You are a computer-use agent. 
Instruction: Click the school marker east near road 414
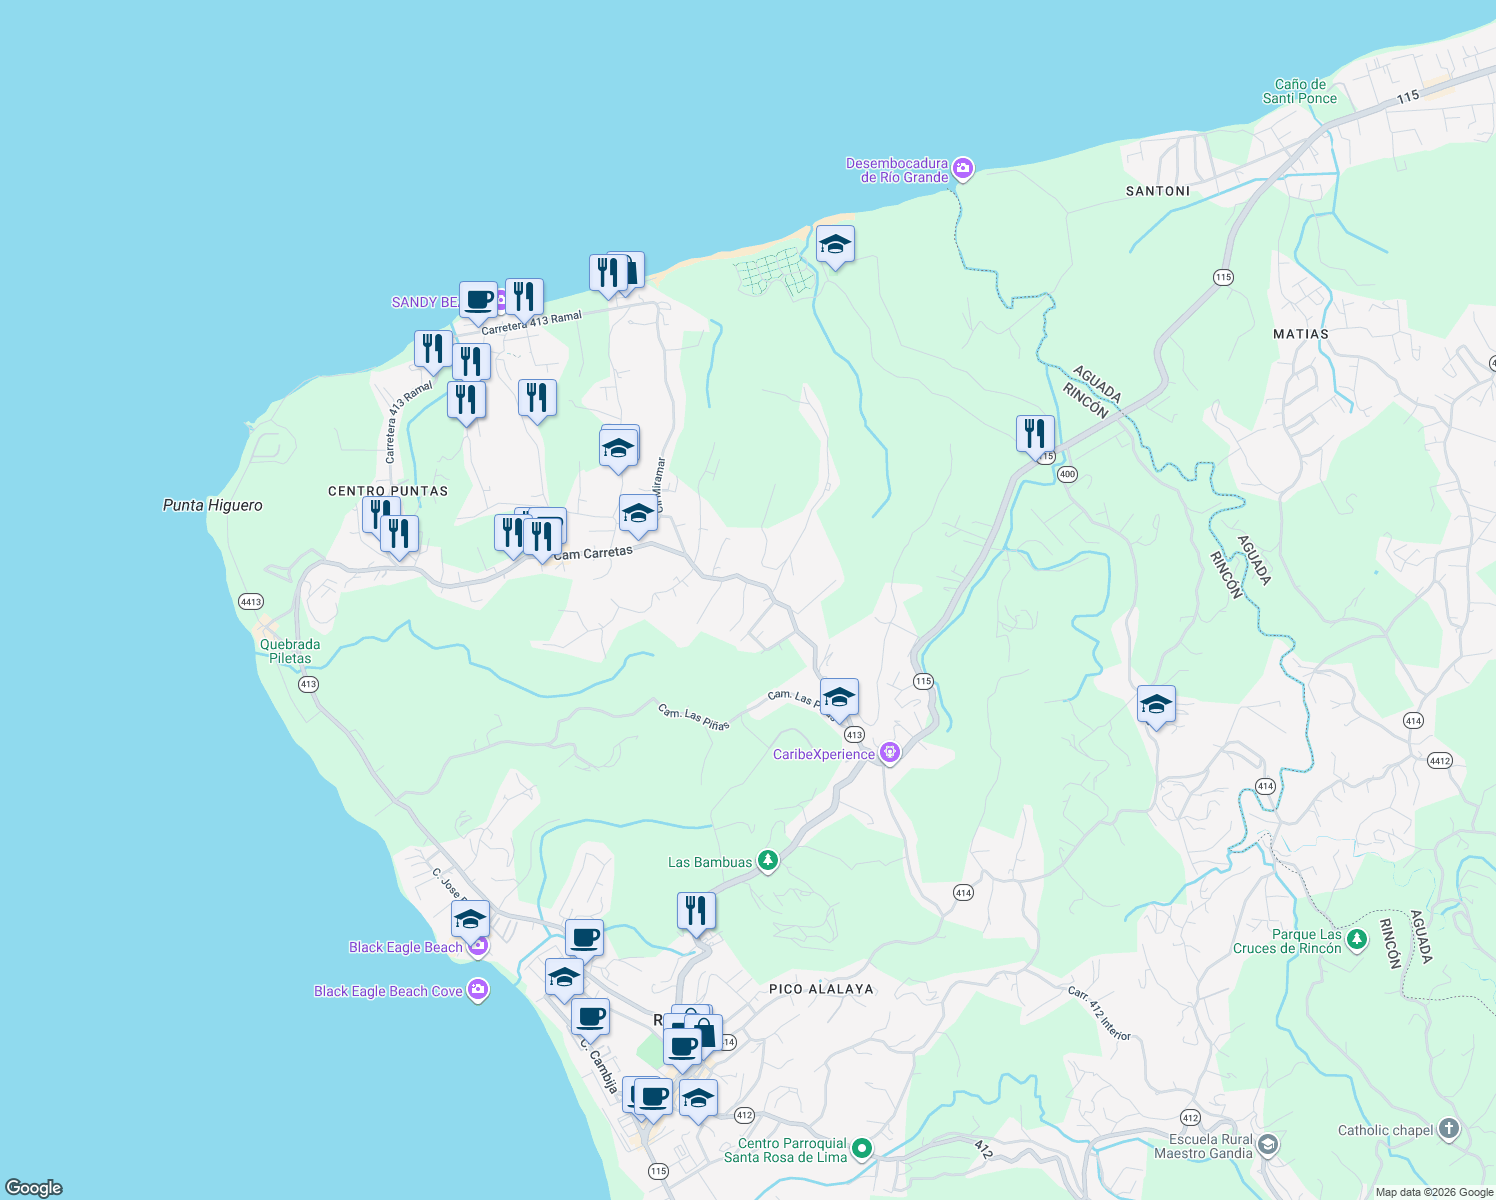pyautogui.click(x=1157, y=705)
